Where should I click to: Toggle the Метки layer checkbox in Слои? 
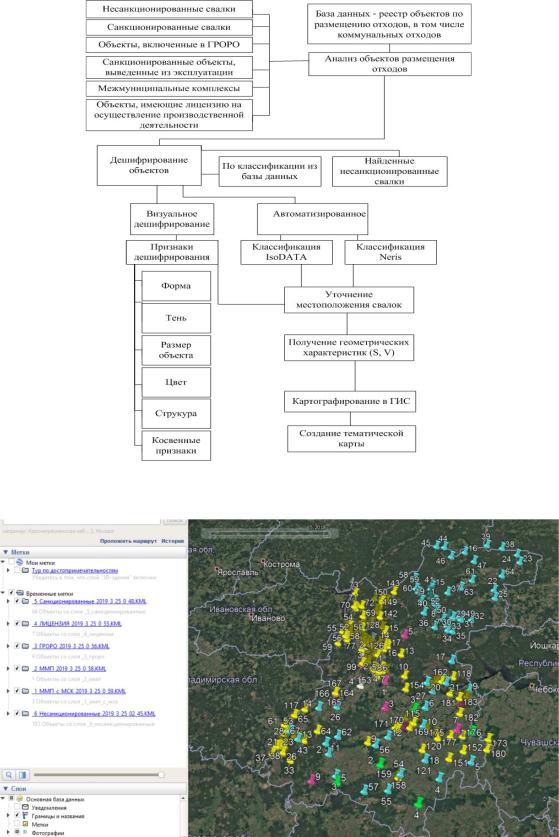[17, 824]
